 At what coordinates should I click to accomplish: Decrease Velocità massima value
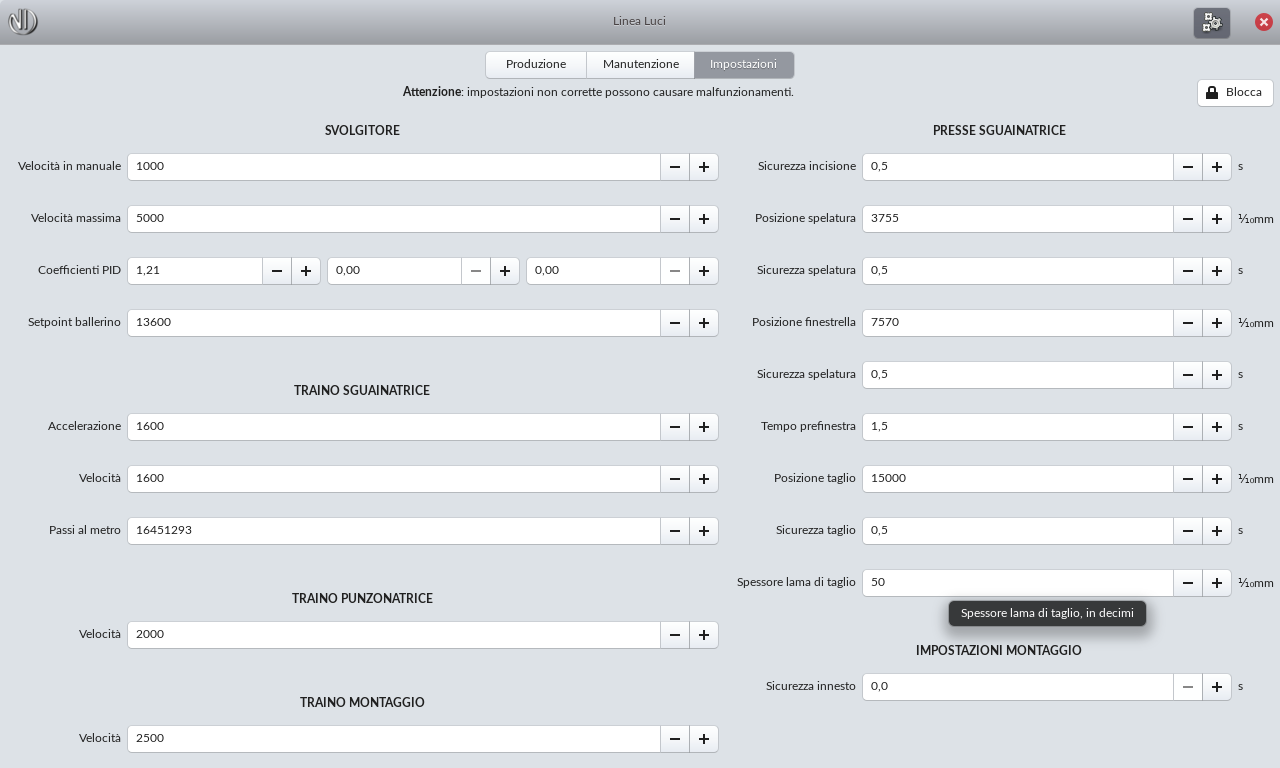[675, 219]
